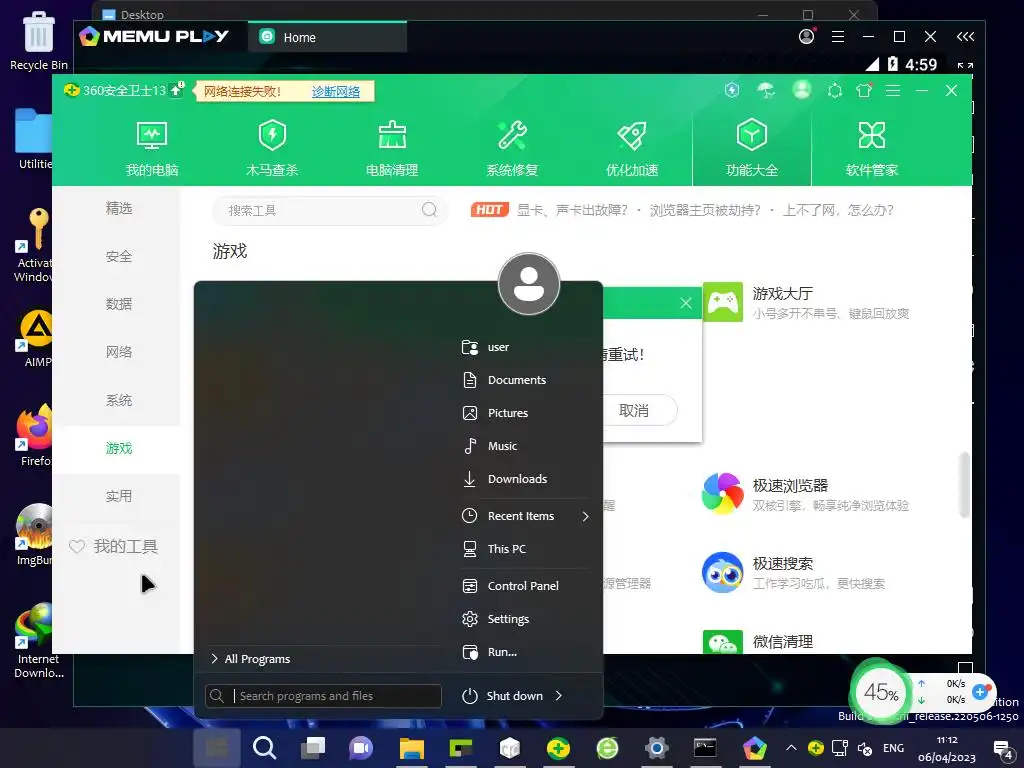Image resolution: width=1024 pixels, height=768 pixels.
Task: Select 网络 category in 360 sidebar
Action: tap(118, 353)
